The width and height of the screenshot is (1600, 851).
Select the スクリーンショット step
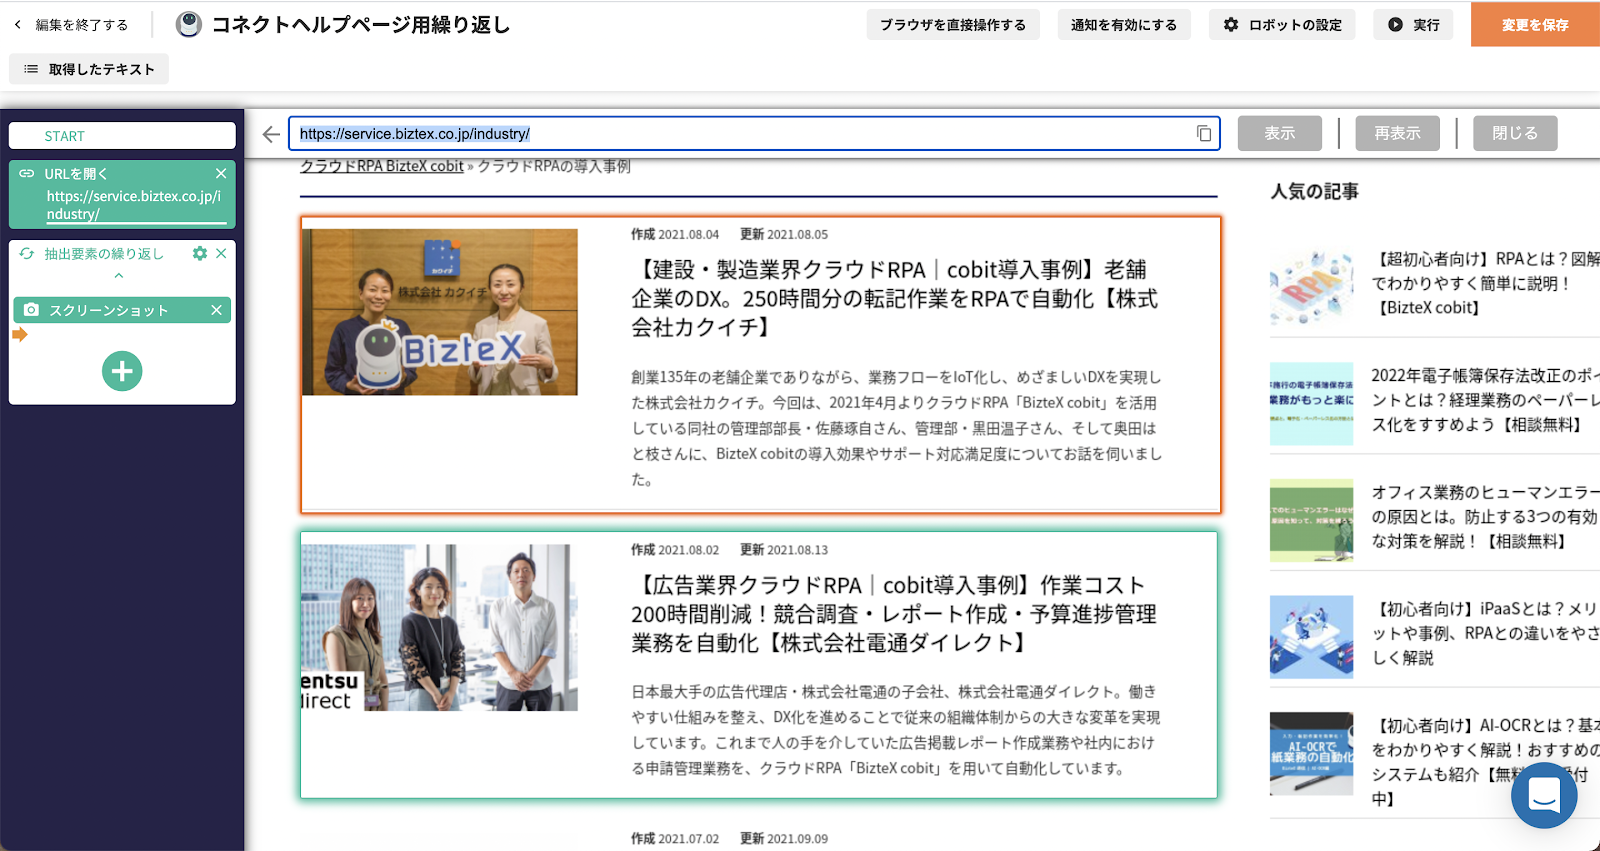(x=122, y=310)
